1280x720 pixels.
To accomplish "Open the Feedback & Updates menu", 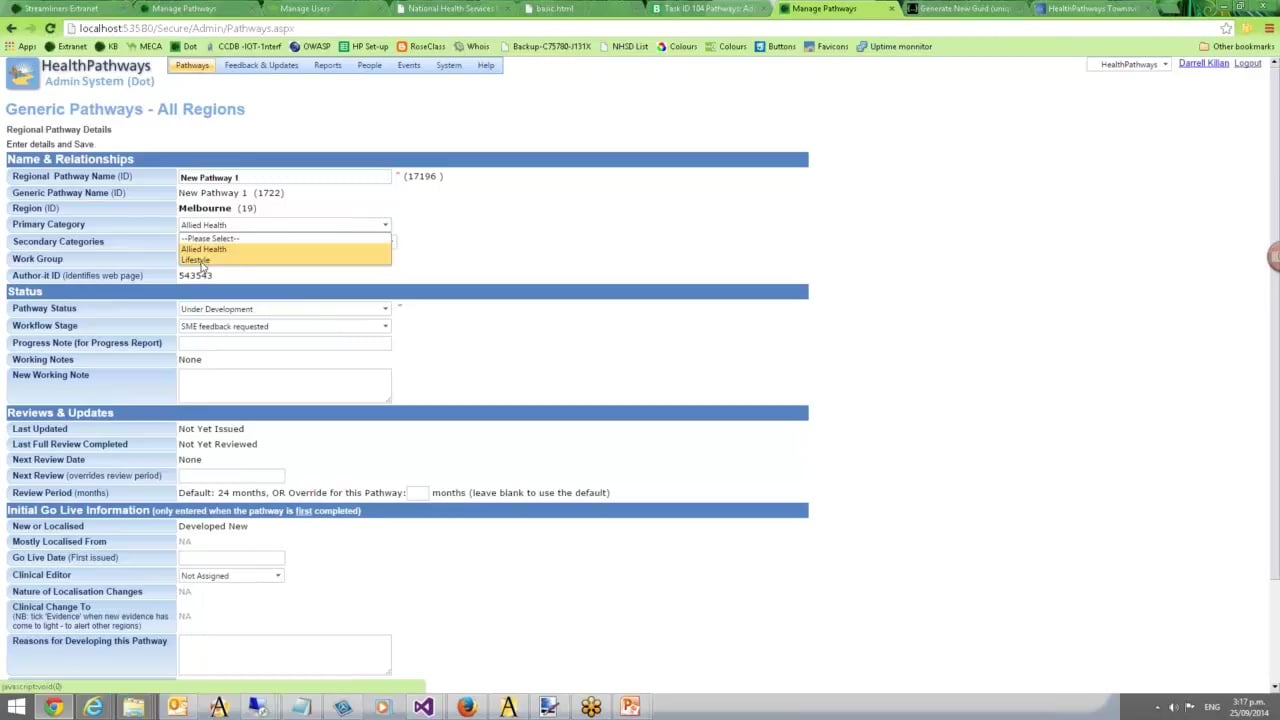I will coord(261,66).
